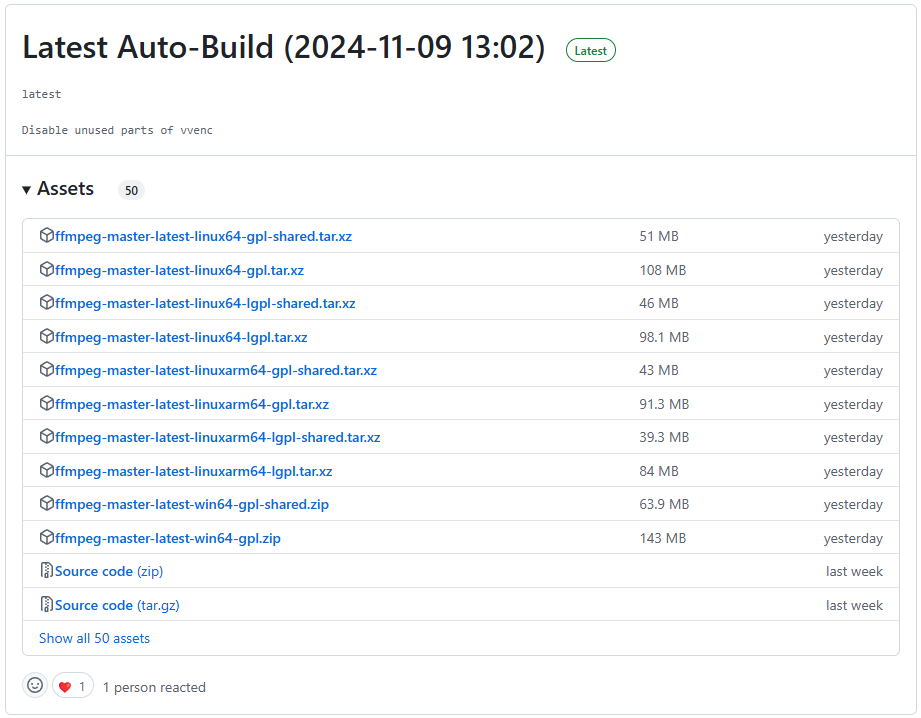Download ffmpeg-master-latest-linuxarm64-lgpl-shared.tar.xz
Image resolution: width=921 pixels, height=718 pixels.
pos(217,437)
